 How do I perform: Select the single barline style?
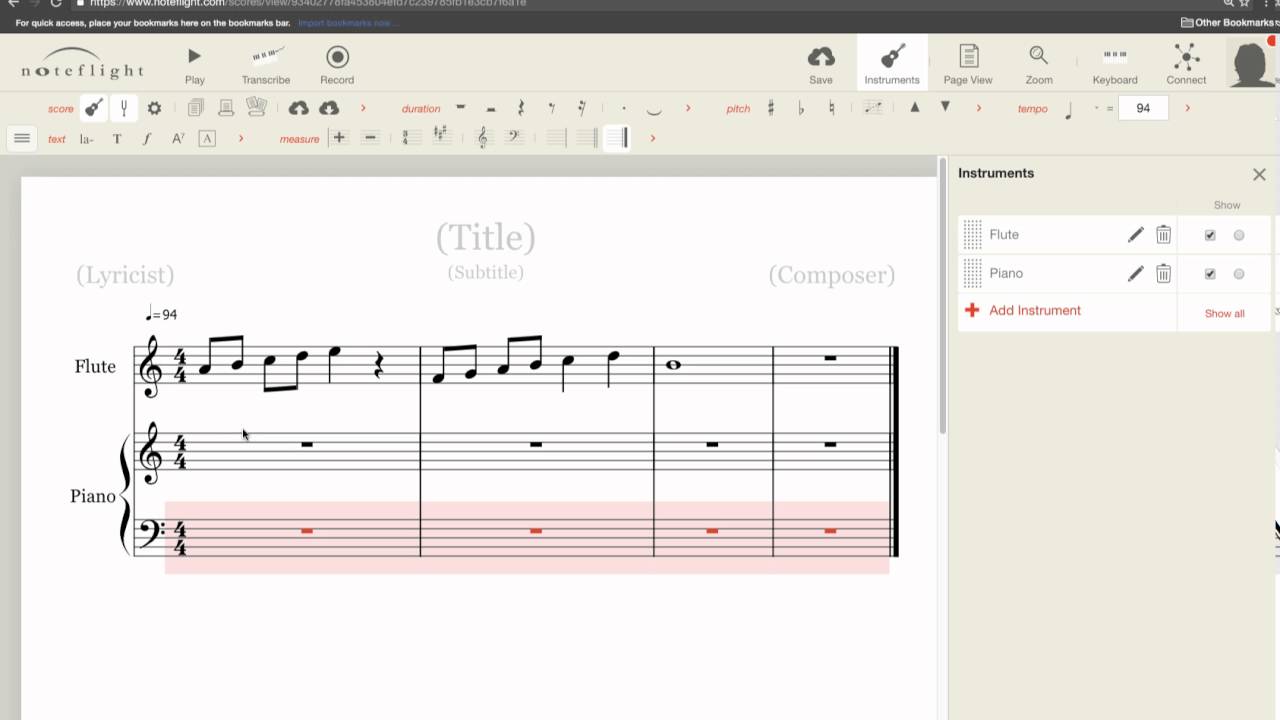(x=557, y=138)
